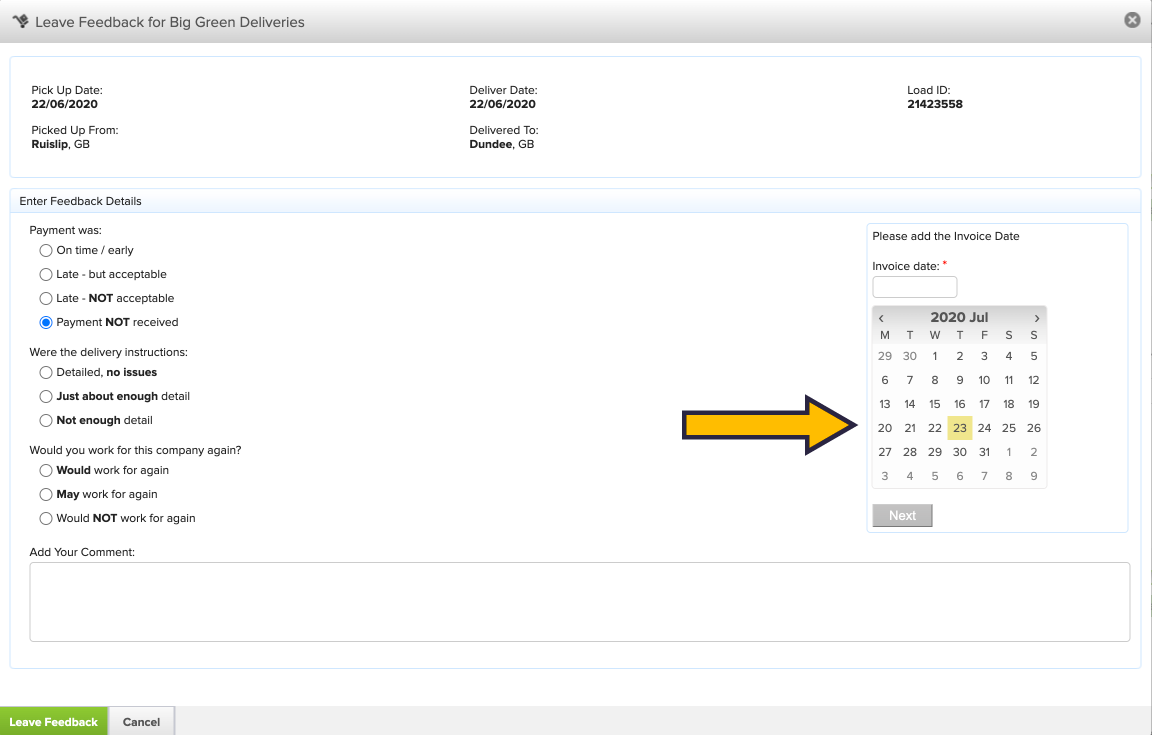Pick 'Not enough detail' radio button
This screenshot has height=735, width=1152.
46,421
